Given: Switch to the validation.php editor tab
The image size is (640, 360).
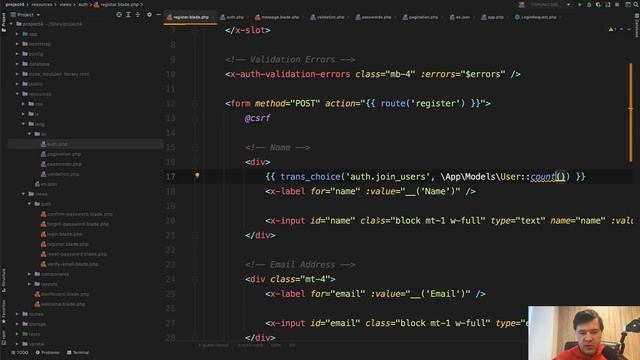Looking at the screenshot, I should click(x=328, y=17).
